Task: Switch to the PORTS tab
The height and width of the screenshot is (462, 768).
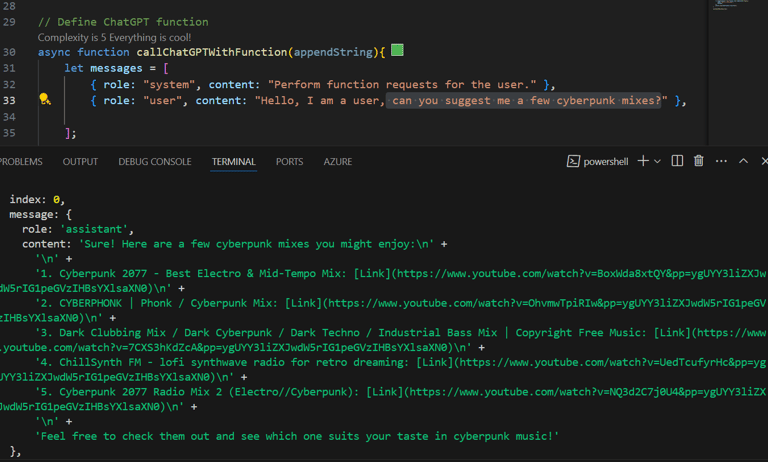Action: pyautogui.click(x=289, y=162)
